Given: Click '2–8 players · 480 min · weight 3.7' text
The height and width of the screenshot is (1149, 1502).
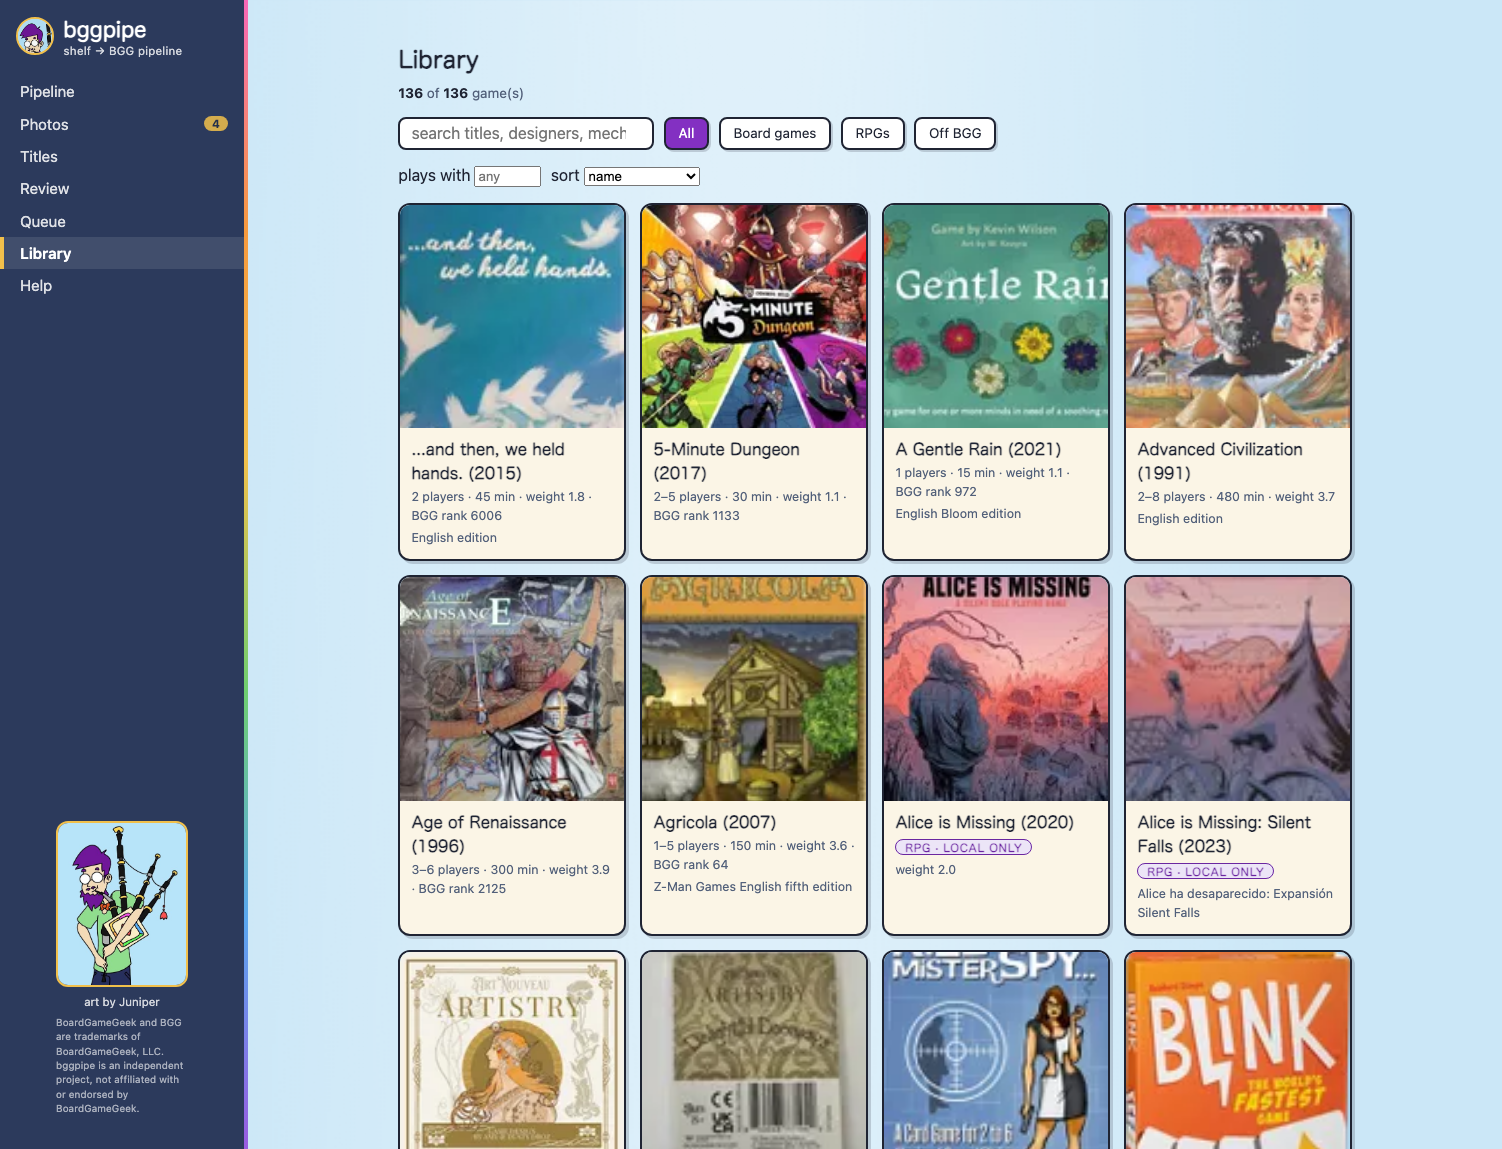Looking at the screenshot, I should click(1236, 497).
